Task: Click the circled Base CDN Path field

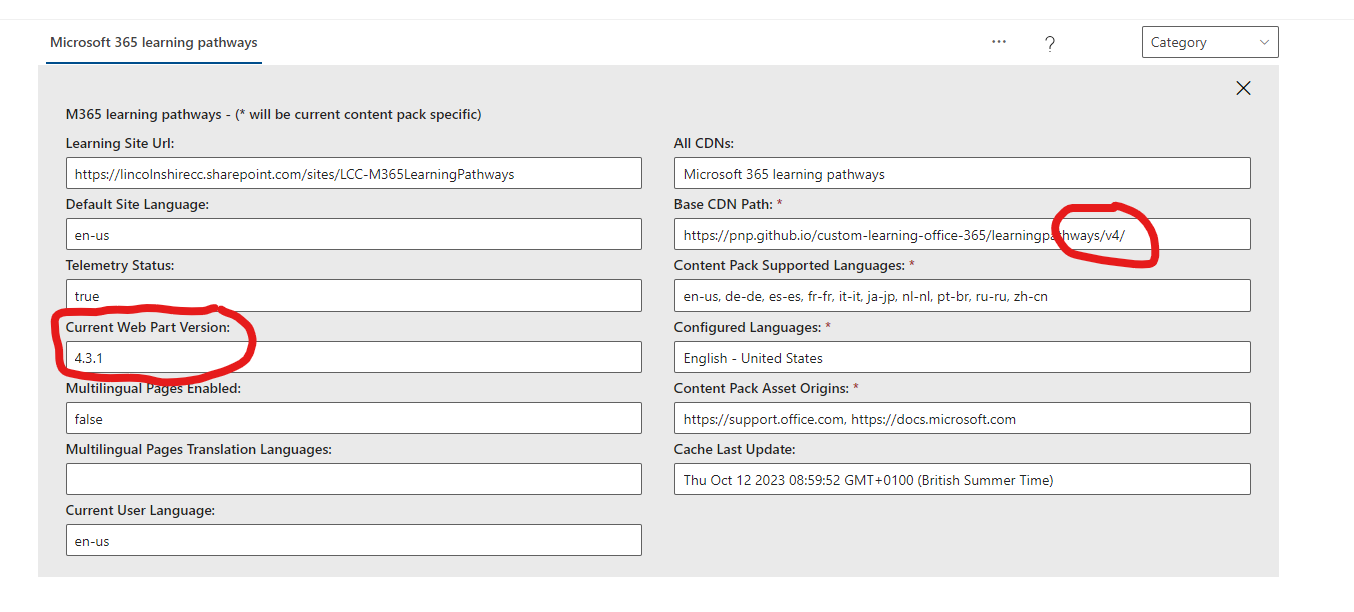Action: [x=960, y=234]
